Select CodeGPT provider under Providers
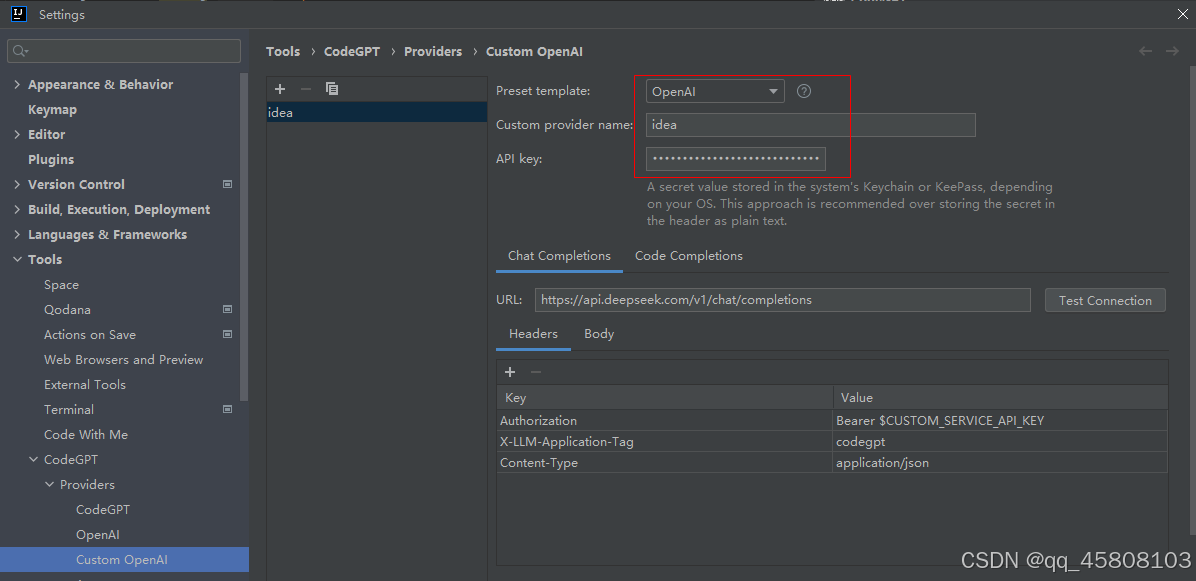This screenshot has height=581, width=1196. (x=103, y=510)
